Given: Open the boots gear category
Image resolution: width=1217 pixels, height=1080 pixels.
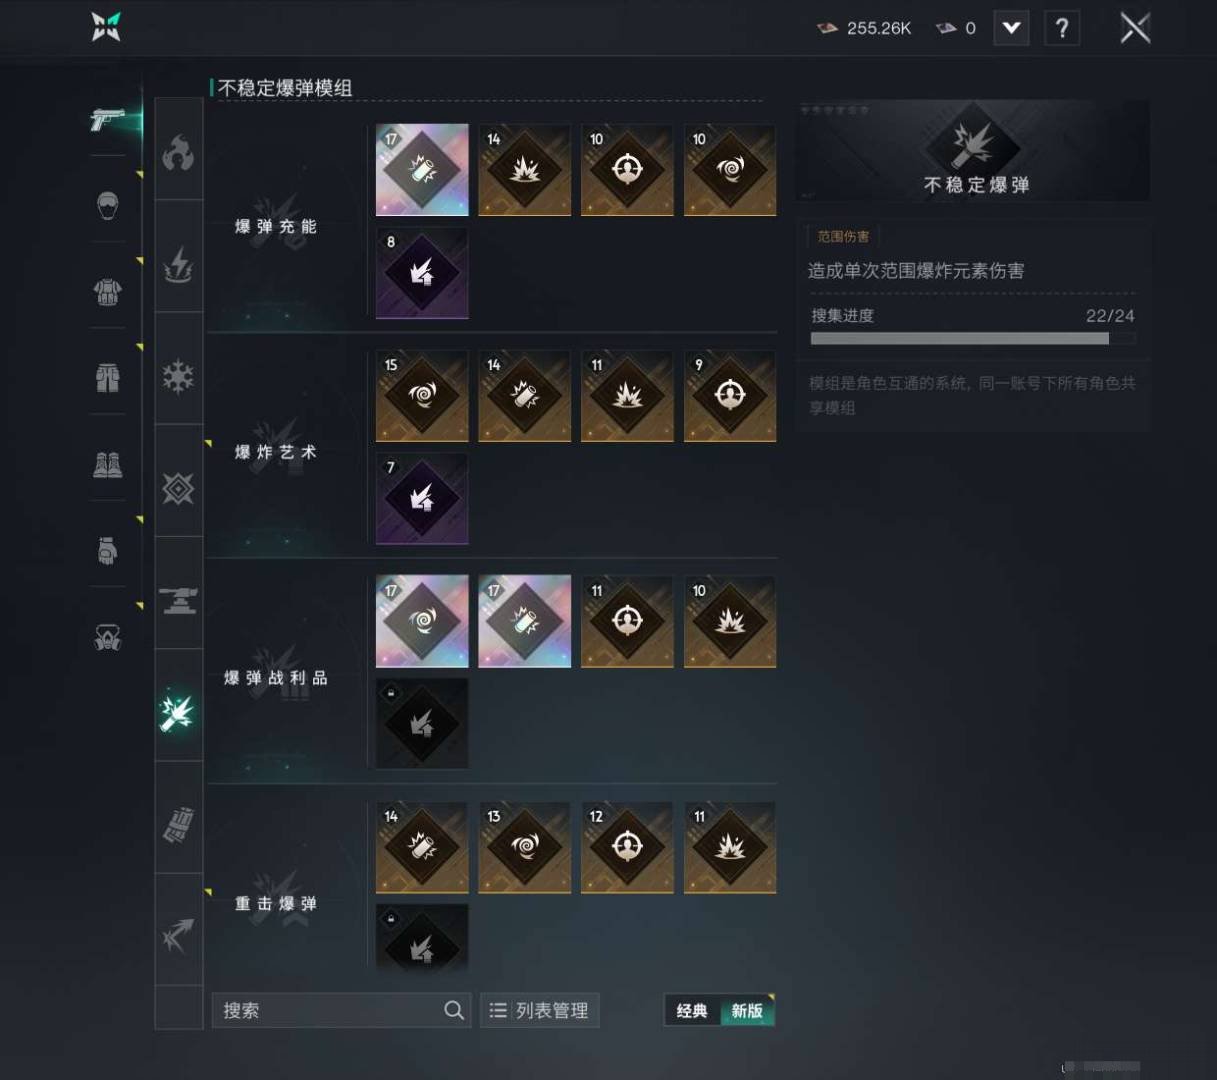Looking at the screenshot, I should pyautogui.click(x=108, y=464).
